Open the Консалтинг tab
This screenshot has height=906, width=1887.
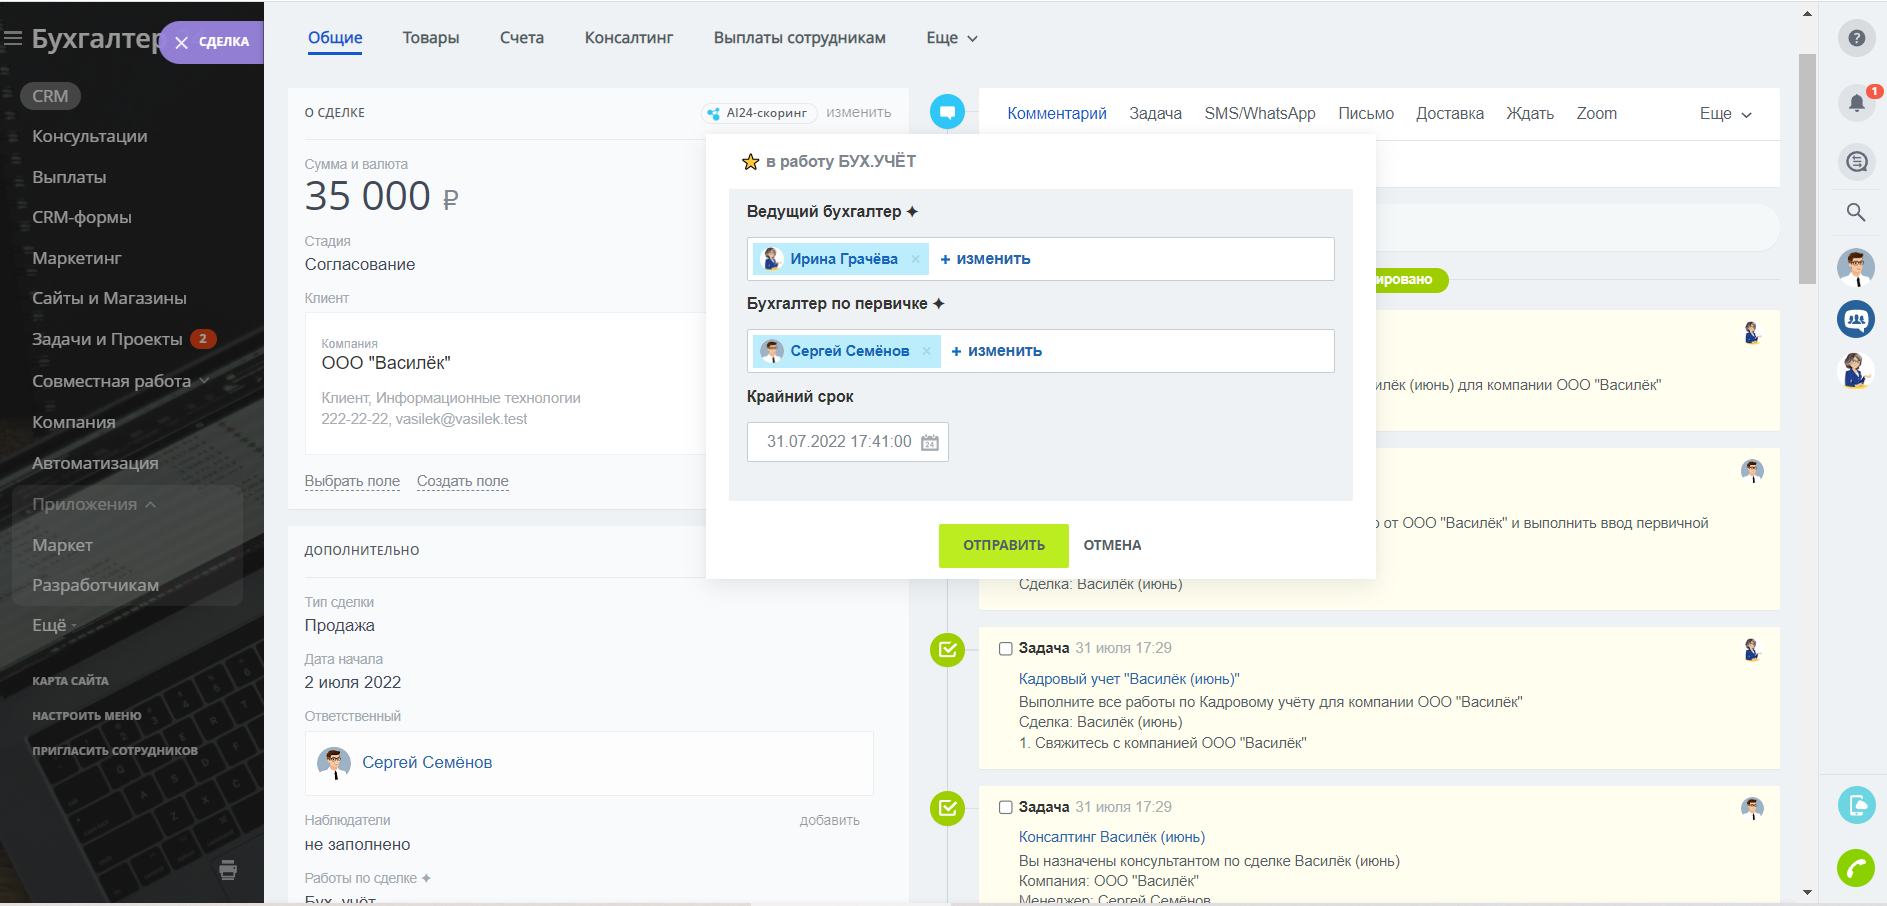pyautogui.click(x=629, y=38)
